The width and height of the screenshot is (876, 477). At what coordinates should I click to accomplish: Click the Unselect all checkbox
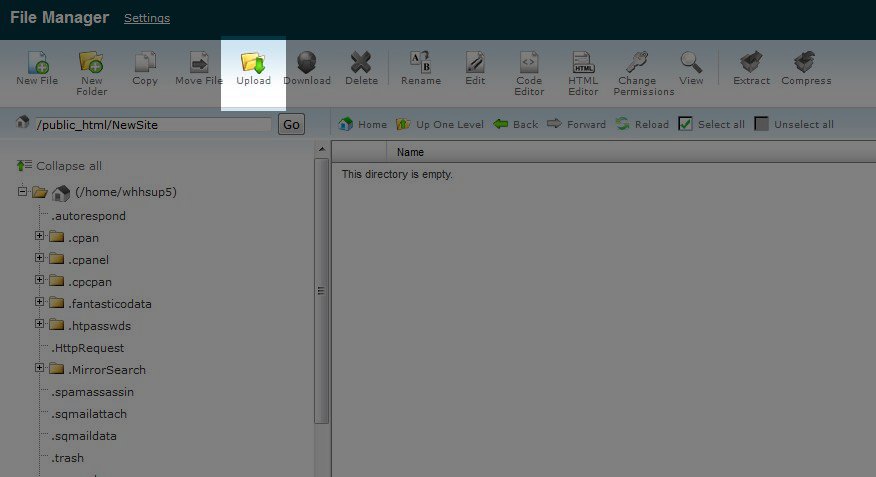(761, 124)
